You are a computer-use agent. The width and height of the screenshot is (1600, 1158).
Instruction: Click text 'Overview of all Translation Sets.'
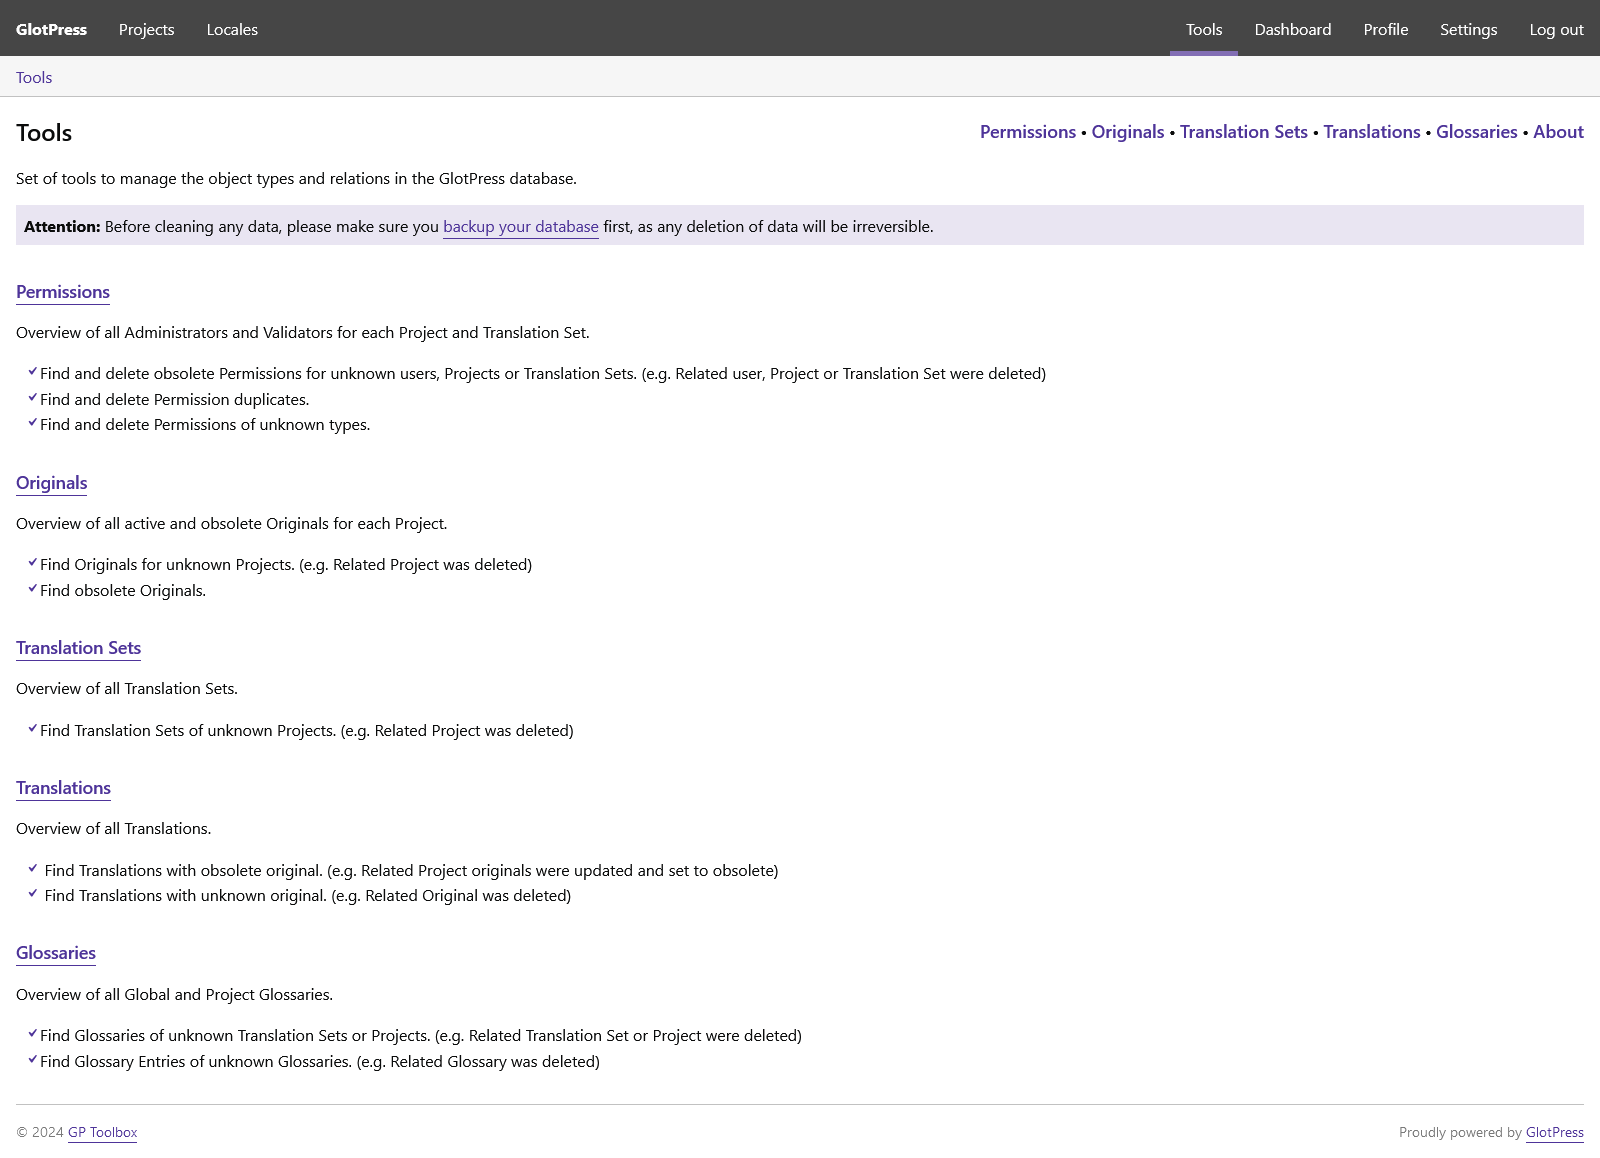click(127, 688)
